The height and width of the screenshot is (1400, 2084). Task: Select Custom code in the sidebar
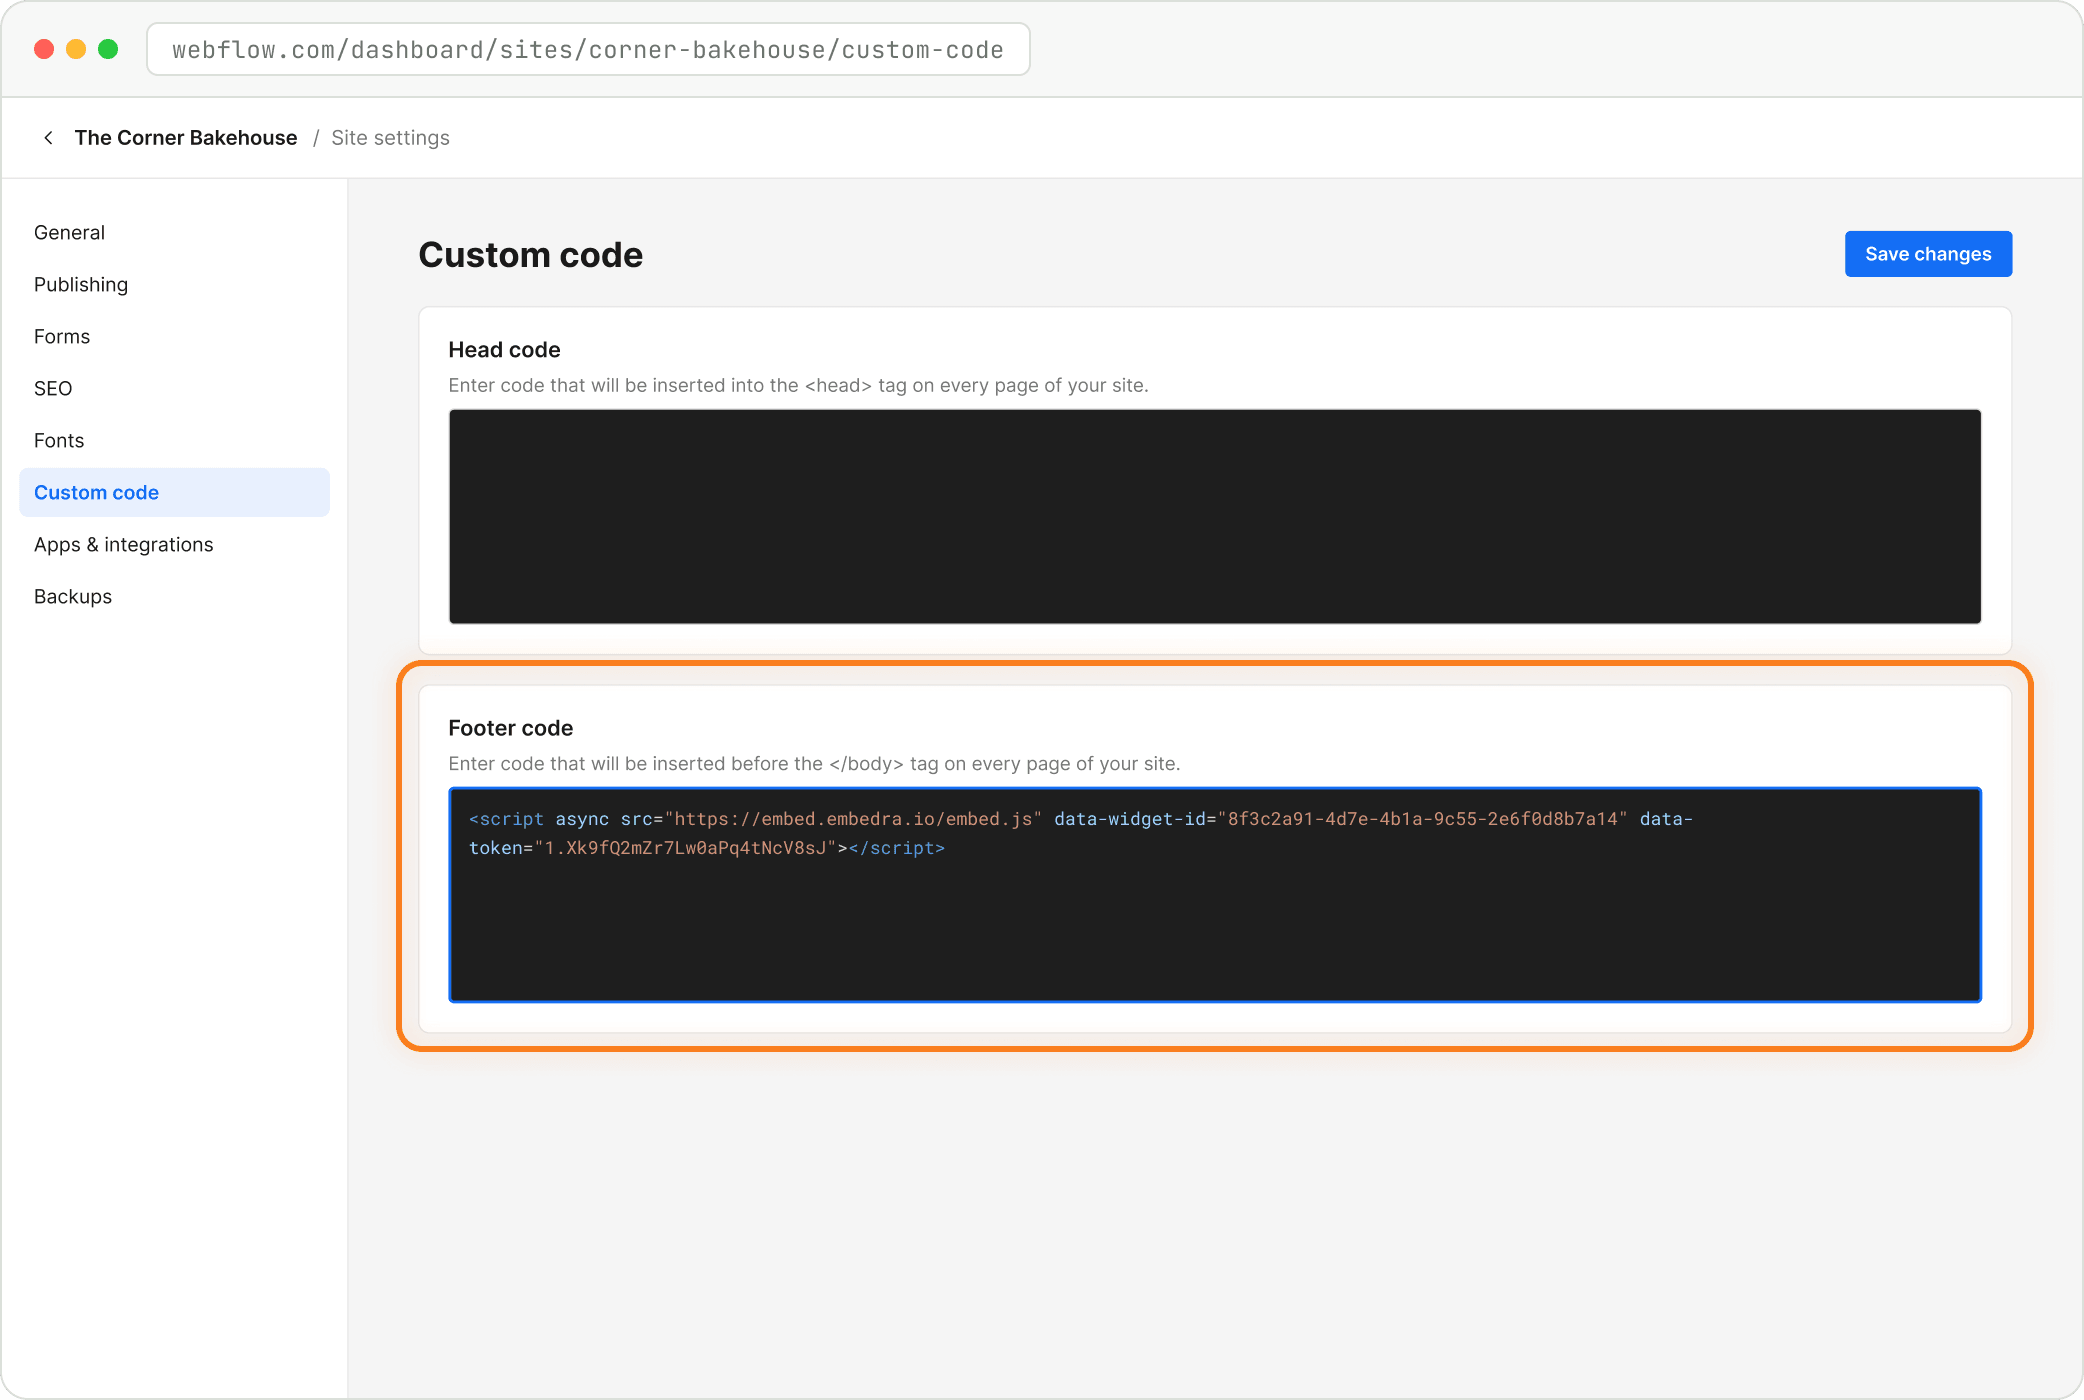174,492
